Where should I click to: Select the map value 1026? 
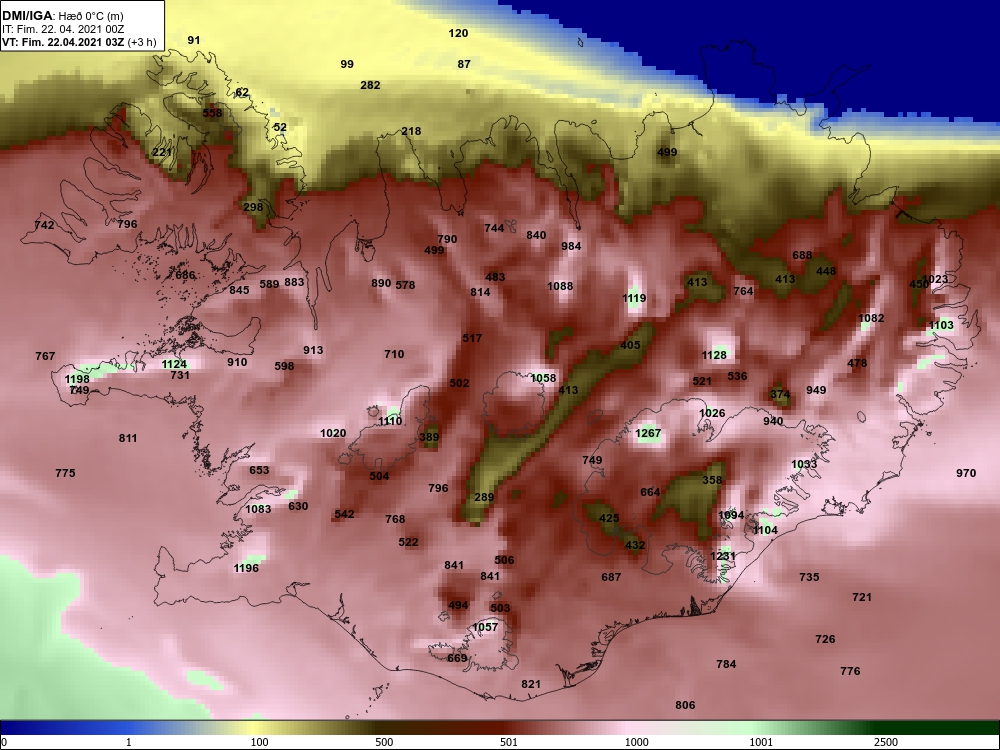(712, 413)
